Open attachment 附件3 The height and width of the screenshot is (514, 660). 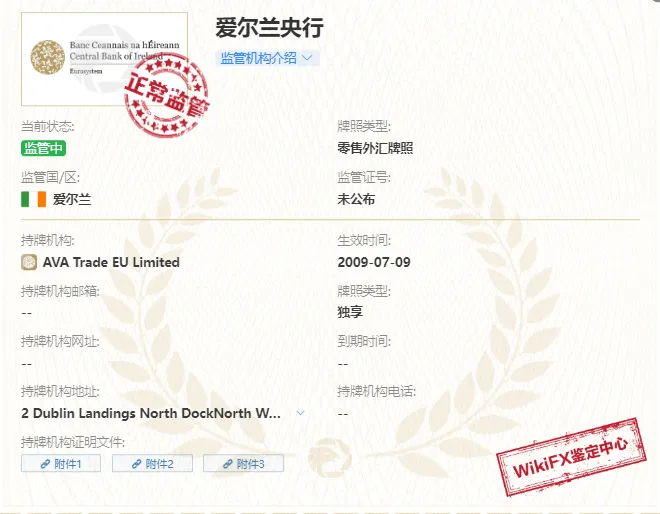243,463
